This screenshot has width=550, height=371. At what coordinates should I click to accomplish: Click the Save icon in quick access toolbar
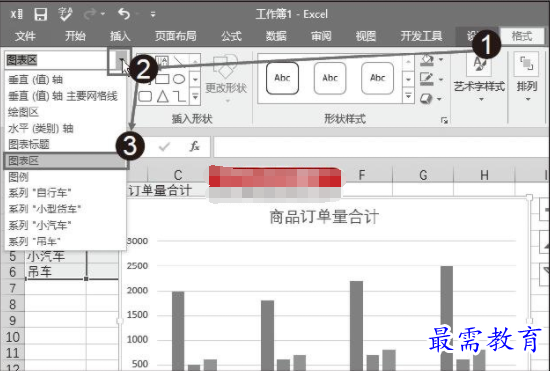click(40, 14)
